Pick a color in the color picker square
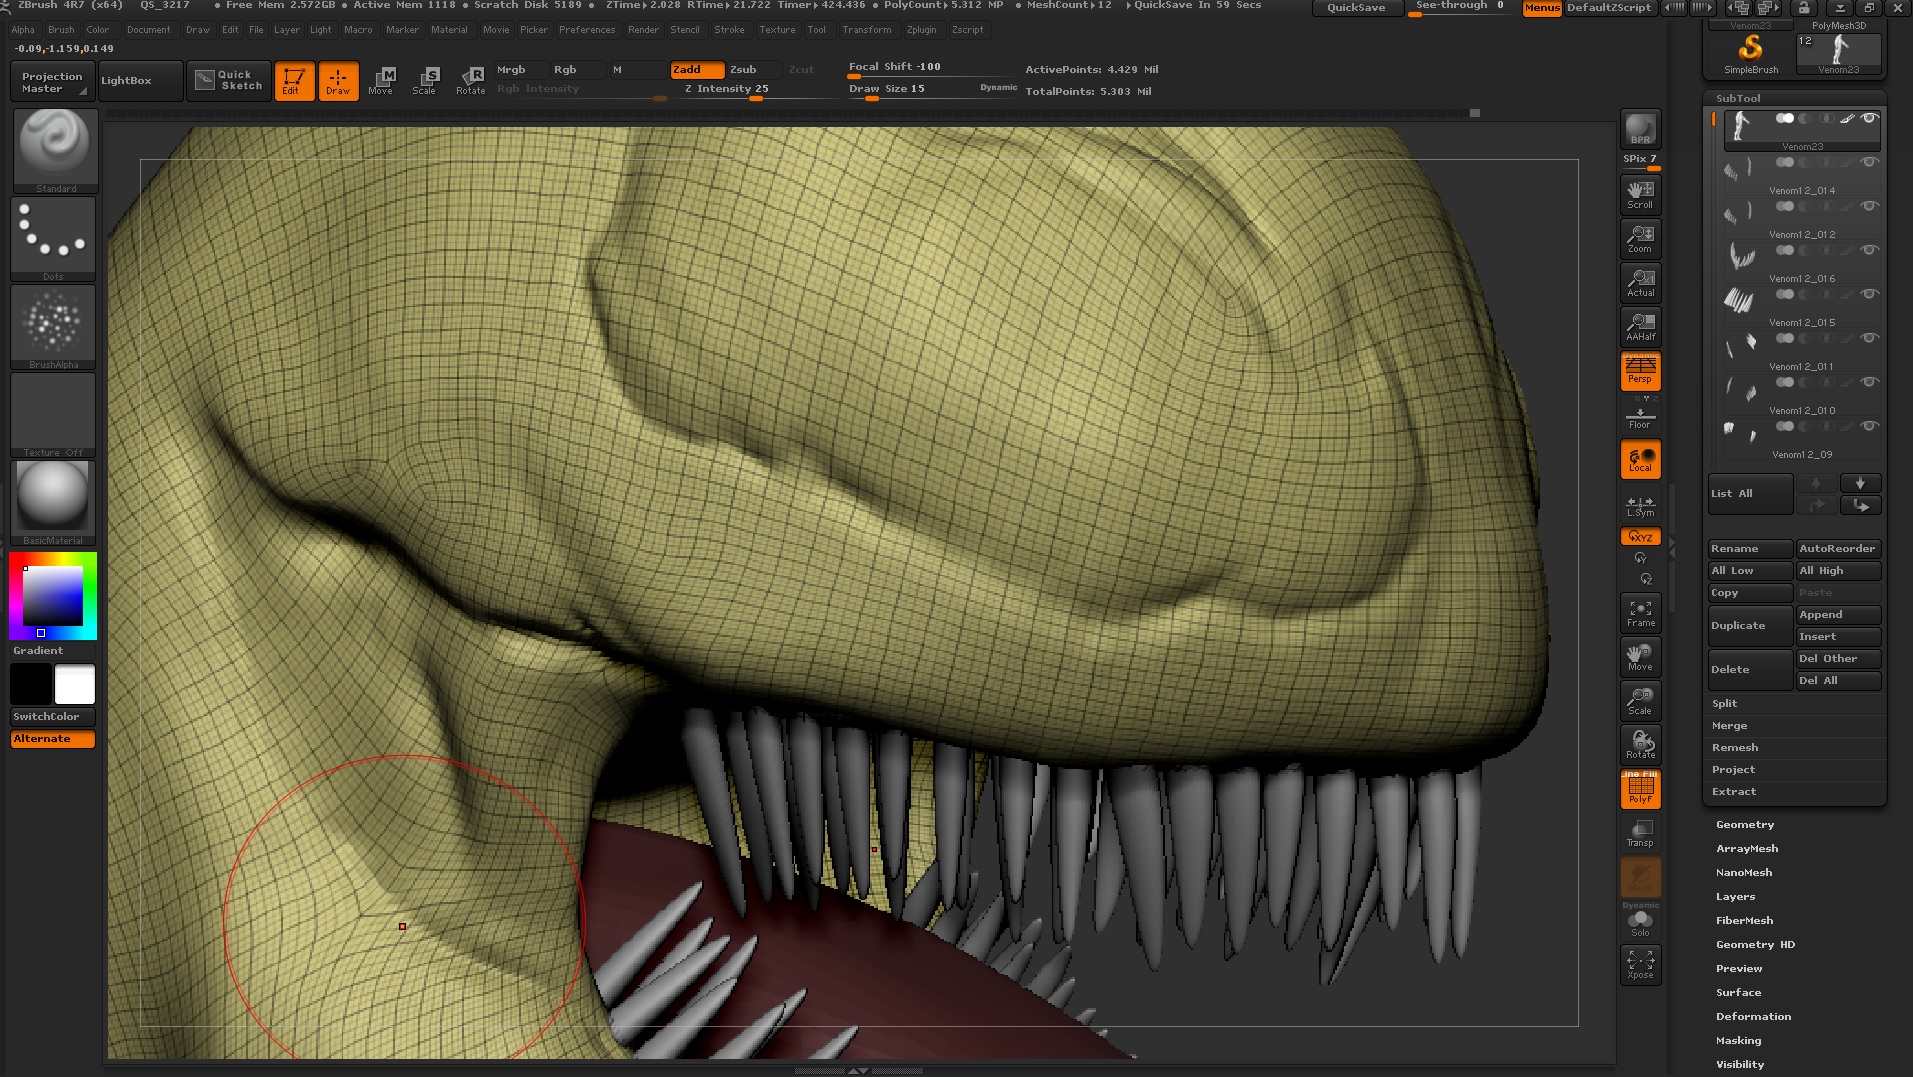 (x=53, y=597)
